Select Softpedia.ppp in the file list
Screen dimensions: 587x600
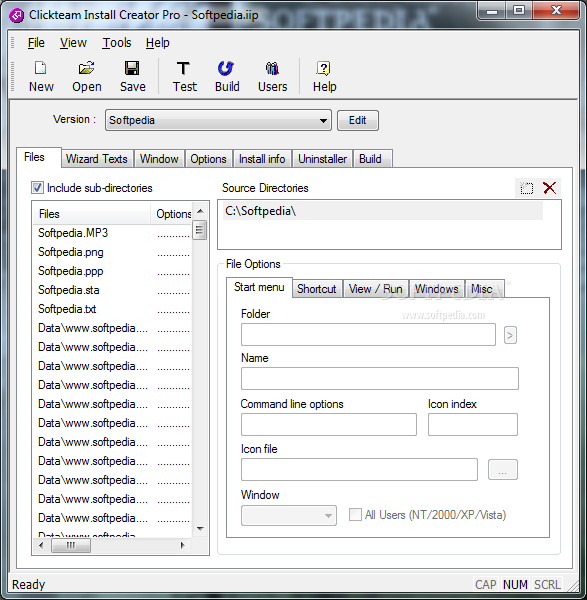point(71,271)
